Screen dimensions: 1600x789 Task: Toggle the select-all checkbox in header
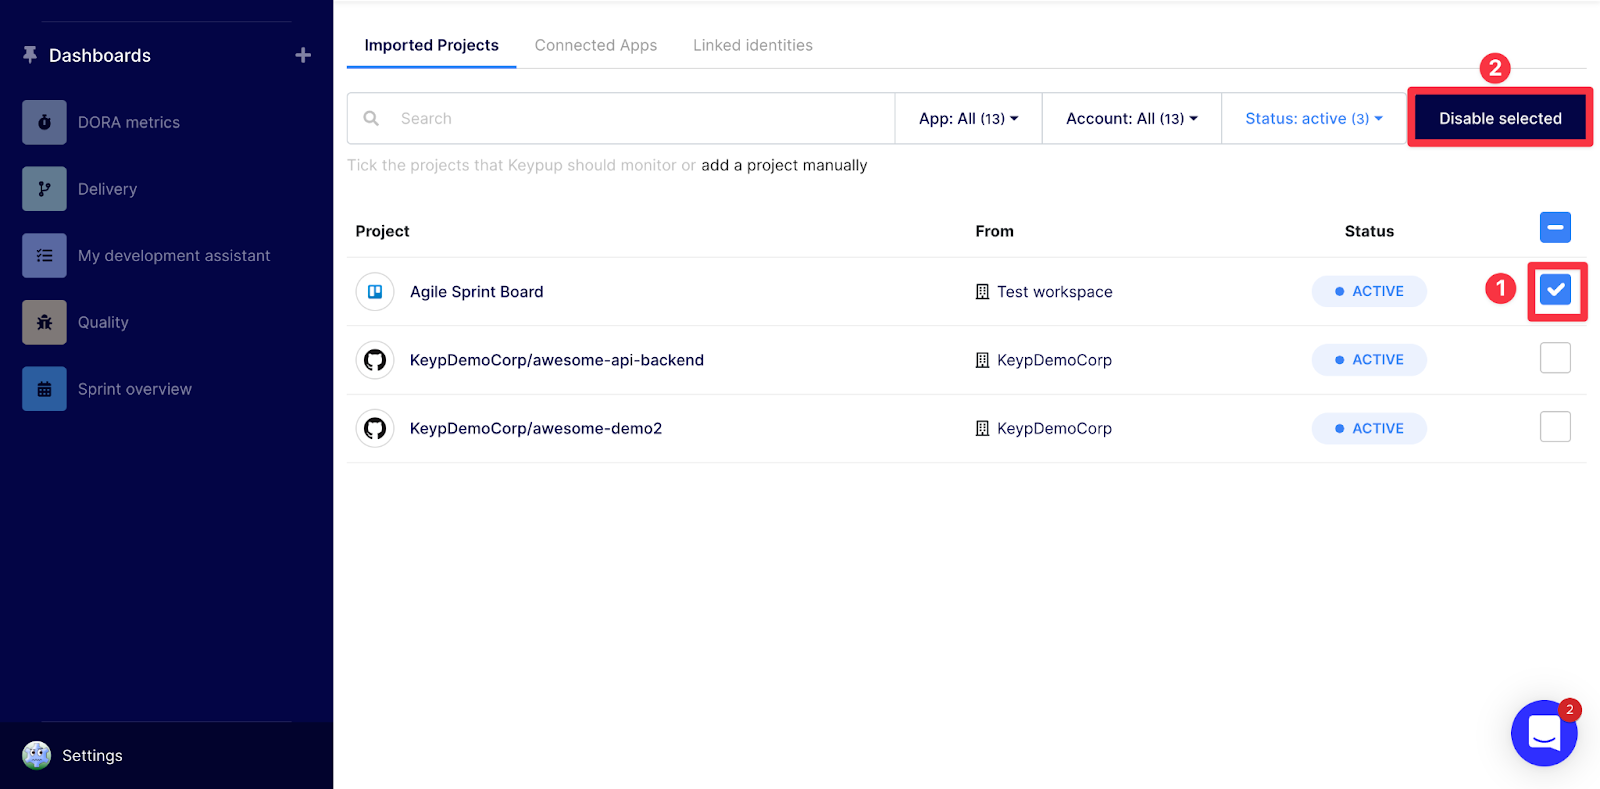pyautogui.click(x=1555, y=228)
